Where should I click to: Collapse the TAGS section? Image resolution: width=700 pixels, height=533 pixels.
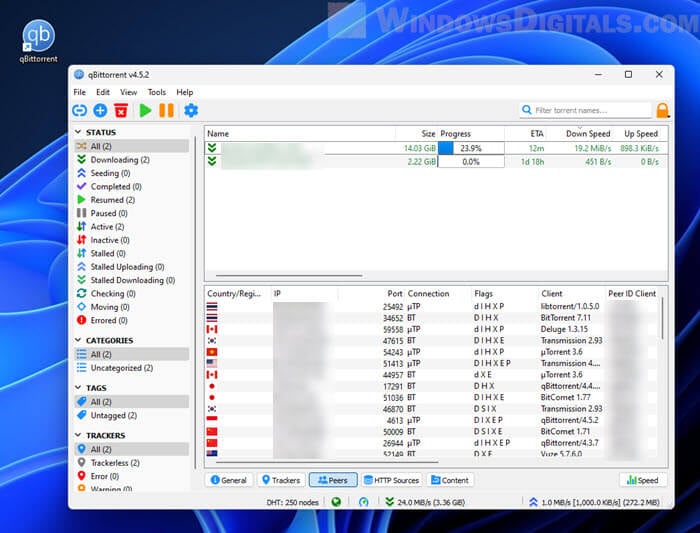coord(78,387)
